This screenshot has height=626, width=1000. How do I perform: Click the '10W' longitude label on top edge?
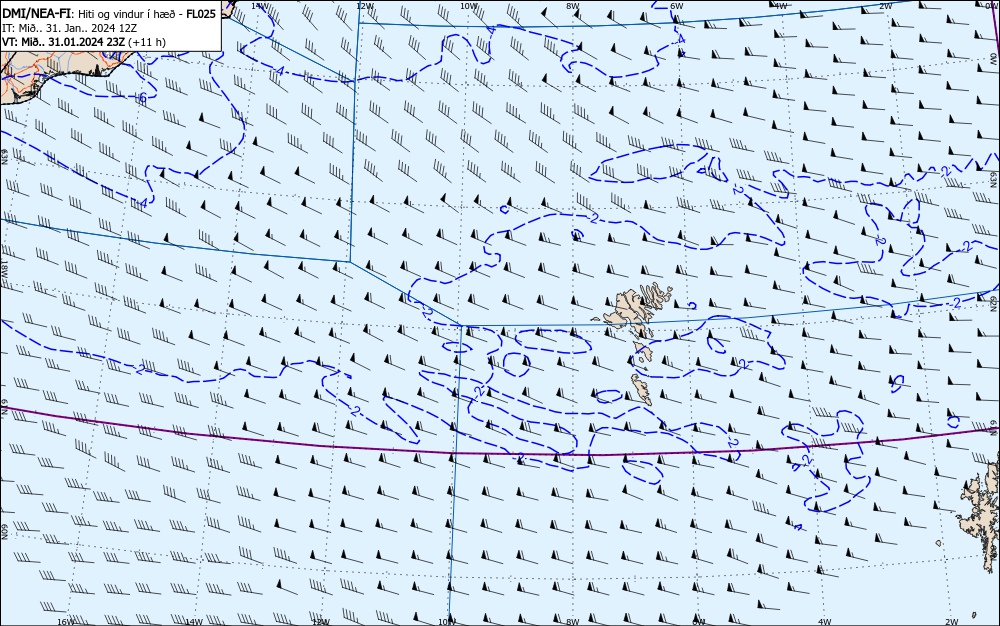[x=469, y=6]
